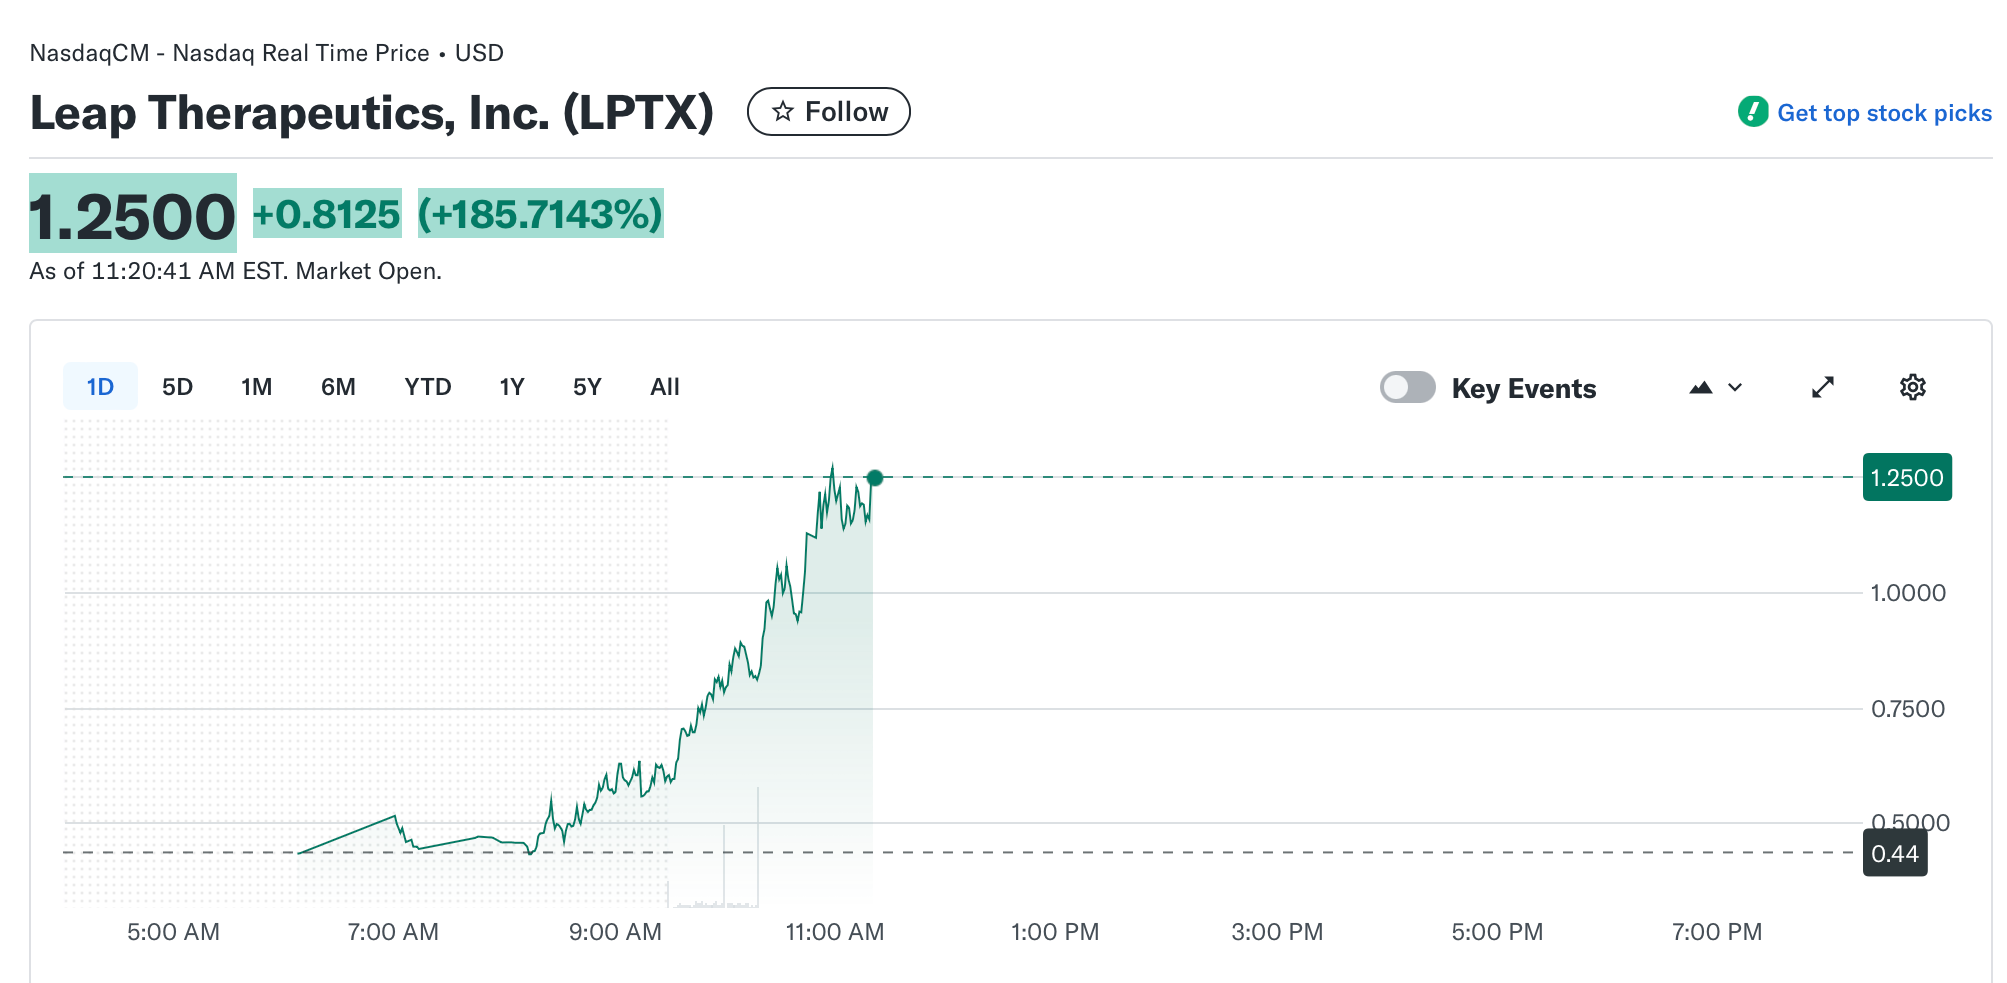Viewport: 2007px width, 983px height.
Task: Open the chart type dropdown chevron
Action: coord(1735,387)
